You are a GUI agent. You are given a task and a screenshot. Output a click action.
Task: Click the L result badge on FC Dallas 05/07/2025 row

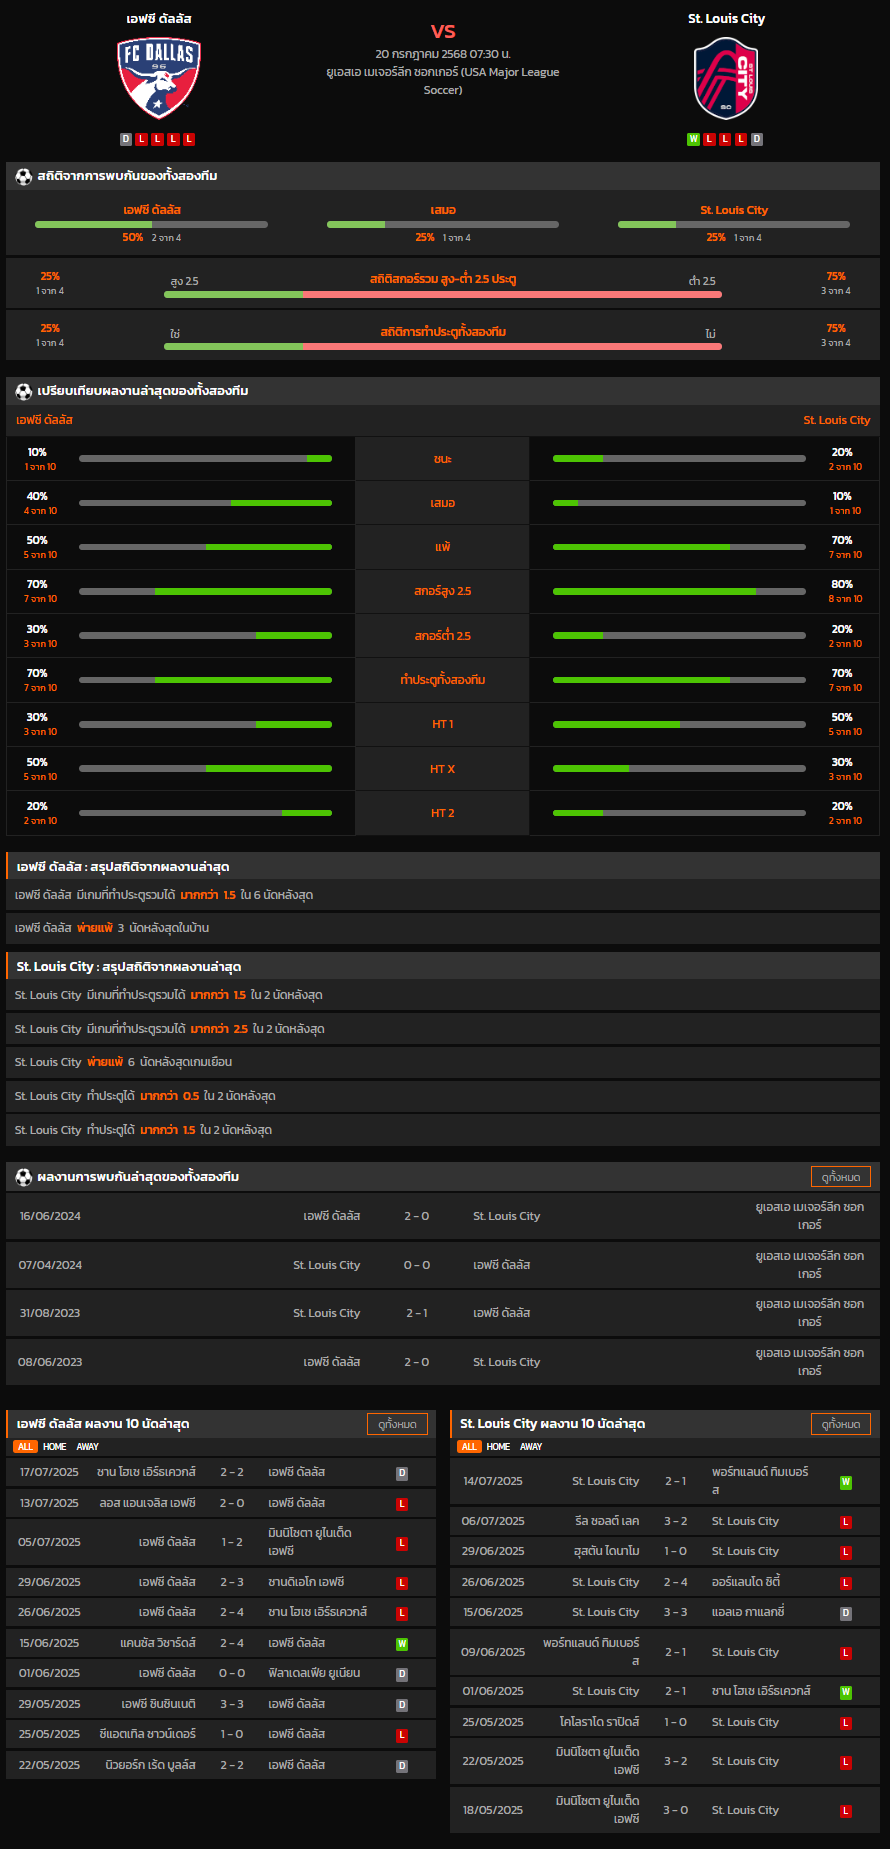tap(402, 1543)
